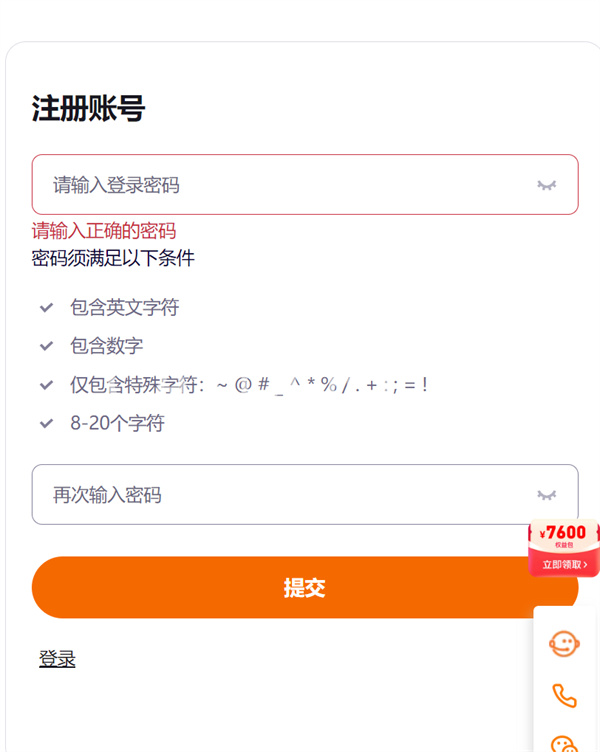Click the red error 请输入正确的密码
The height and width of the screenshot is (752, 600).
point(104,231)
